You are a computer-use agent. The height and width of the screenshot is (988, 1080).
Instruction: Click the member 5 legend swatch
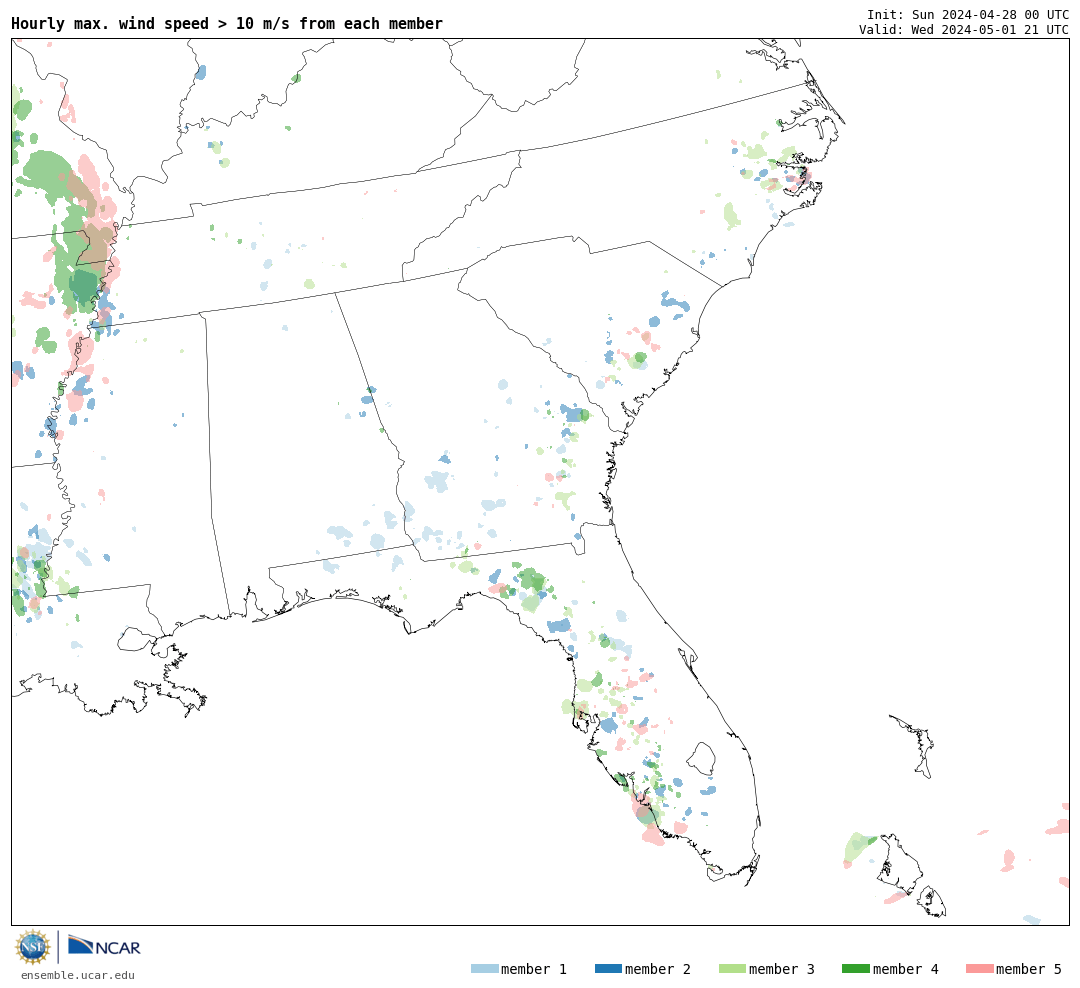click(979, 969)
